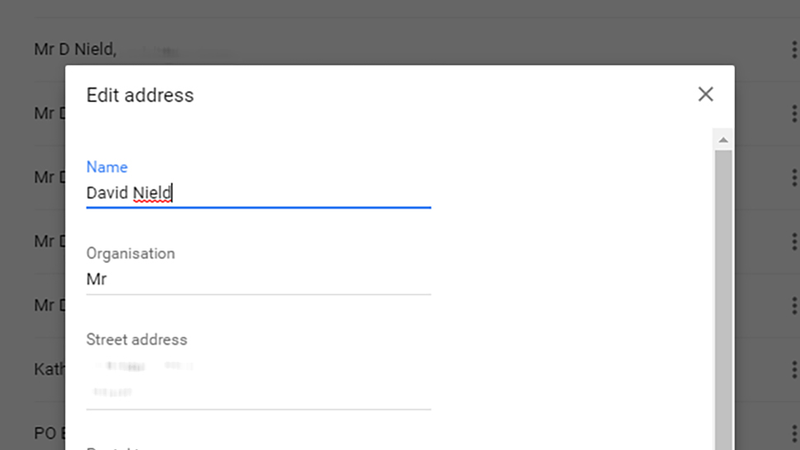800x450 pixels.
Task: Click the first line of Street address field
Action: click(259, 366)
